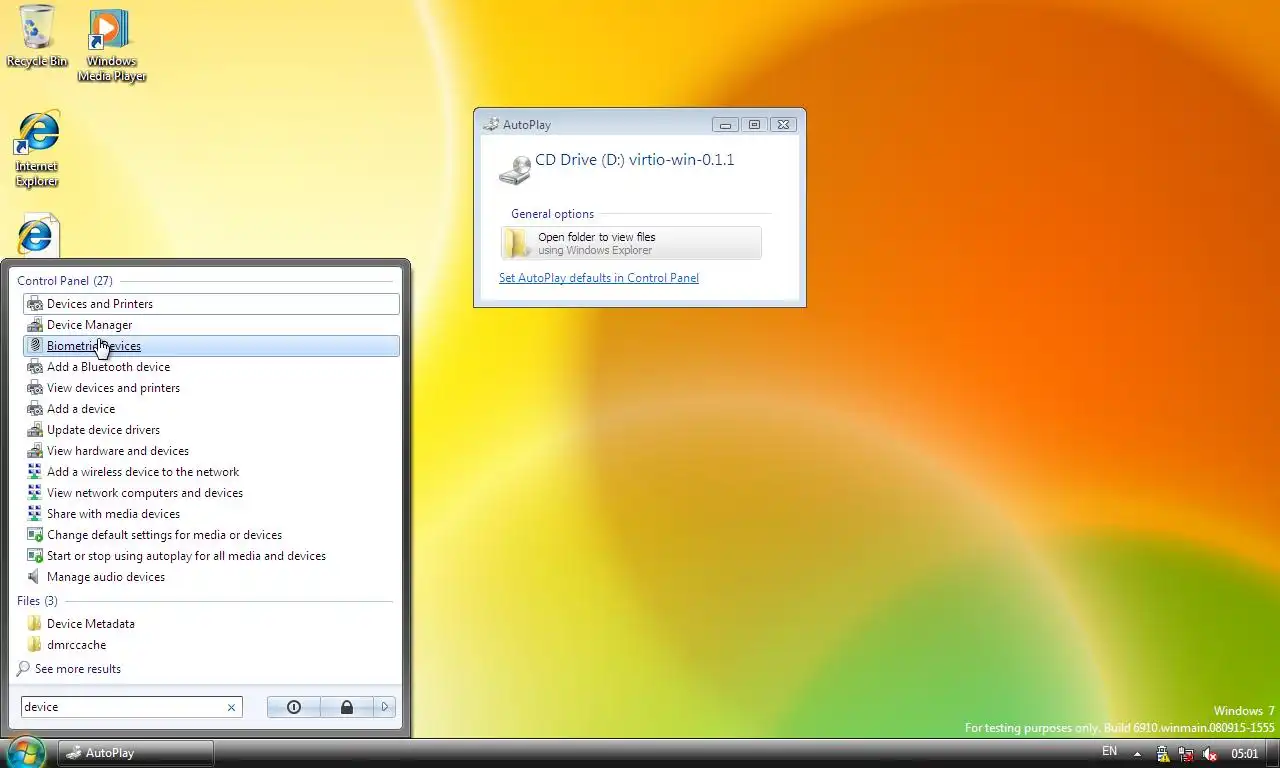Open Internet Explorer desktop shortcut
Image resolution: width=1280 pixels, height=768 pixels.
[37, 150]
